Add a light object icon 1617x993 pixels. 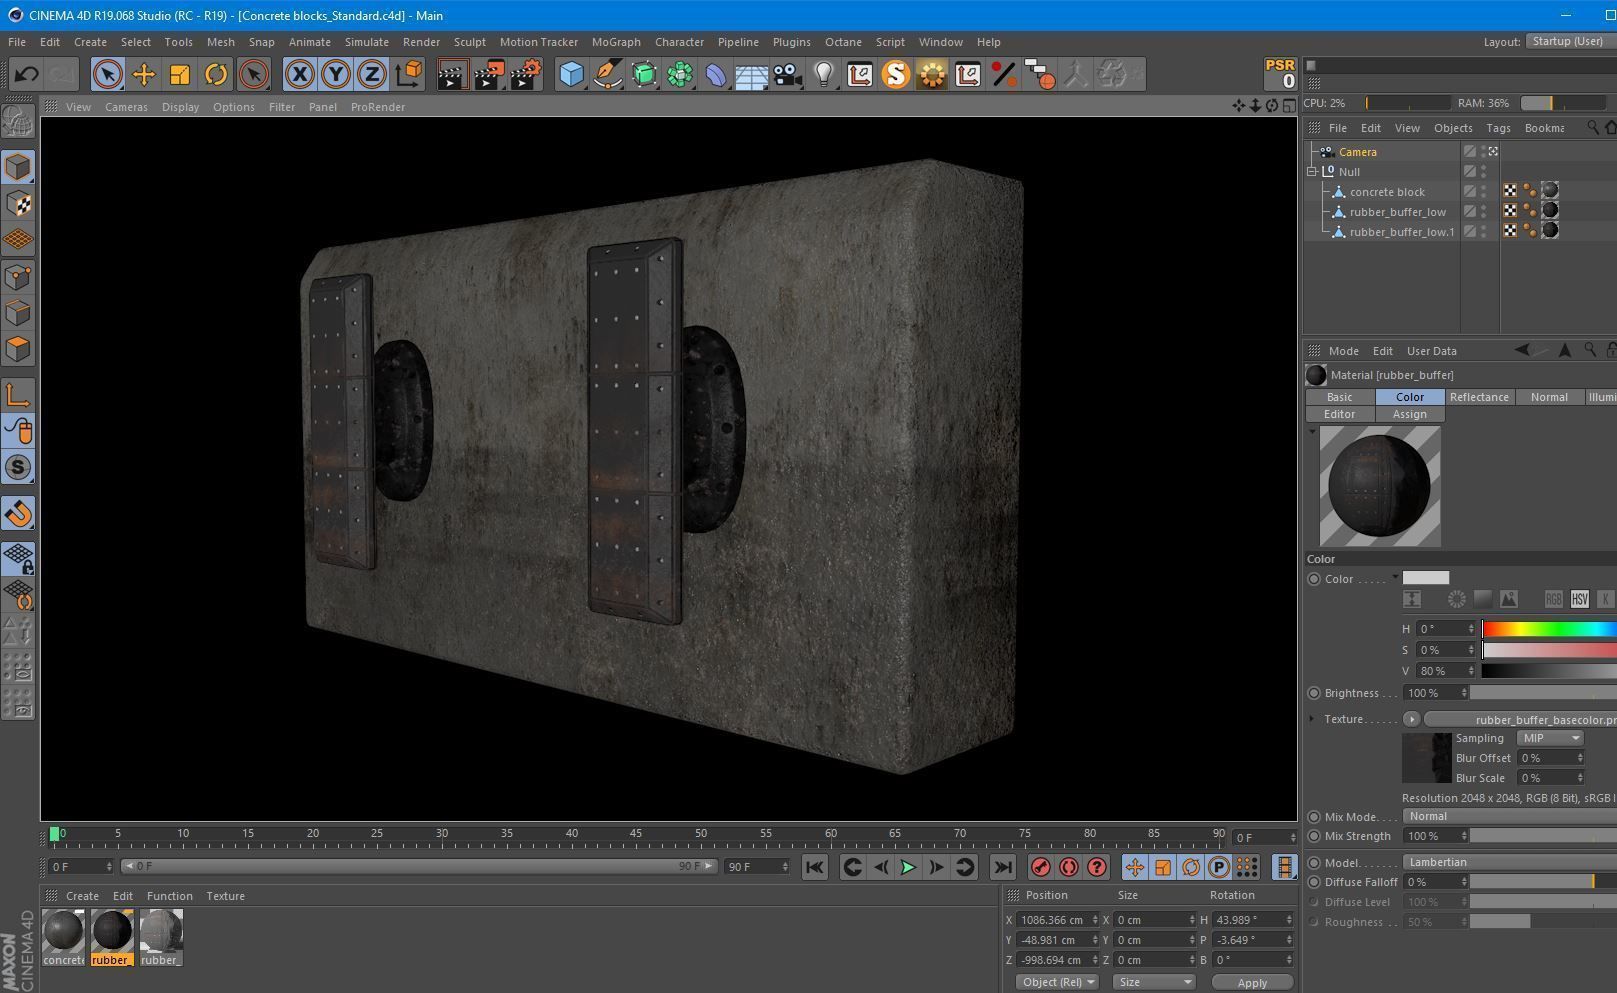(x=823, y=74)
